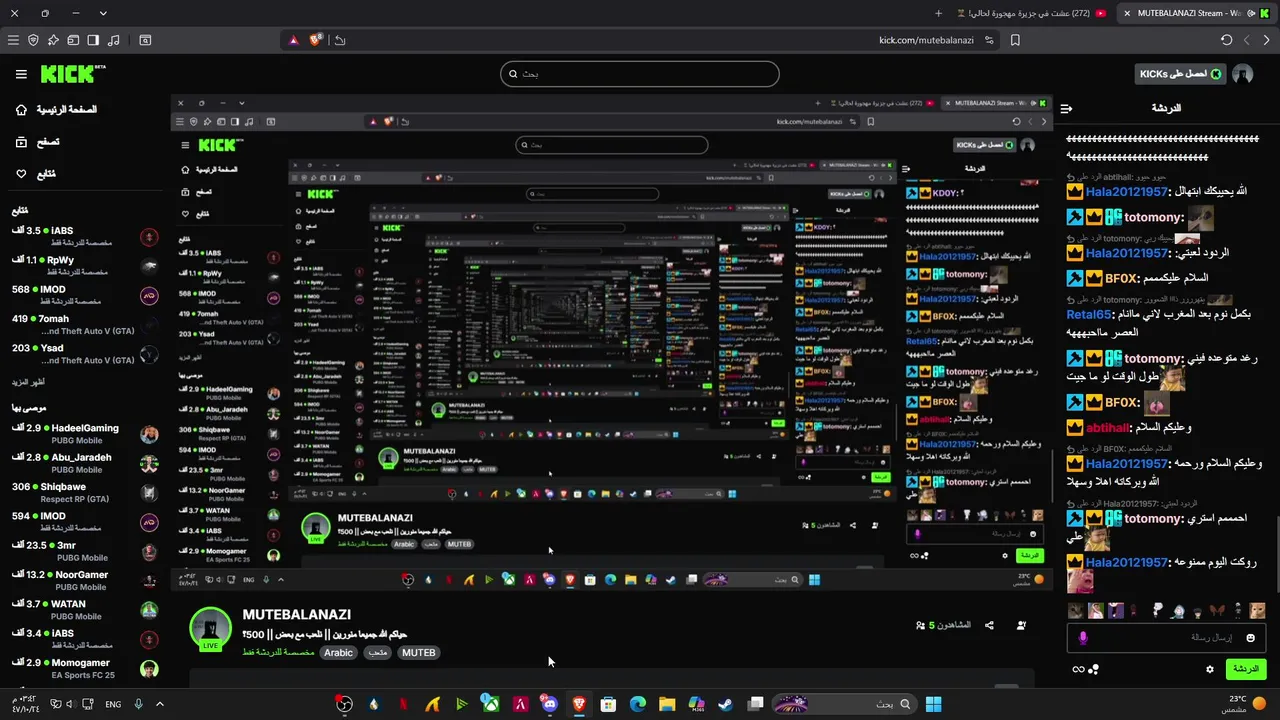Open Windows Start menu
The height and width of the screenshot is (720, 1280).
tap(933, 704)
